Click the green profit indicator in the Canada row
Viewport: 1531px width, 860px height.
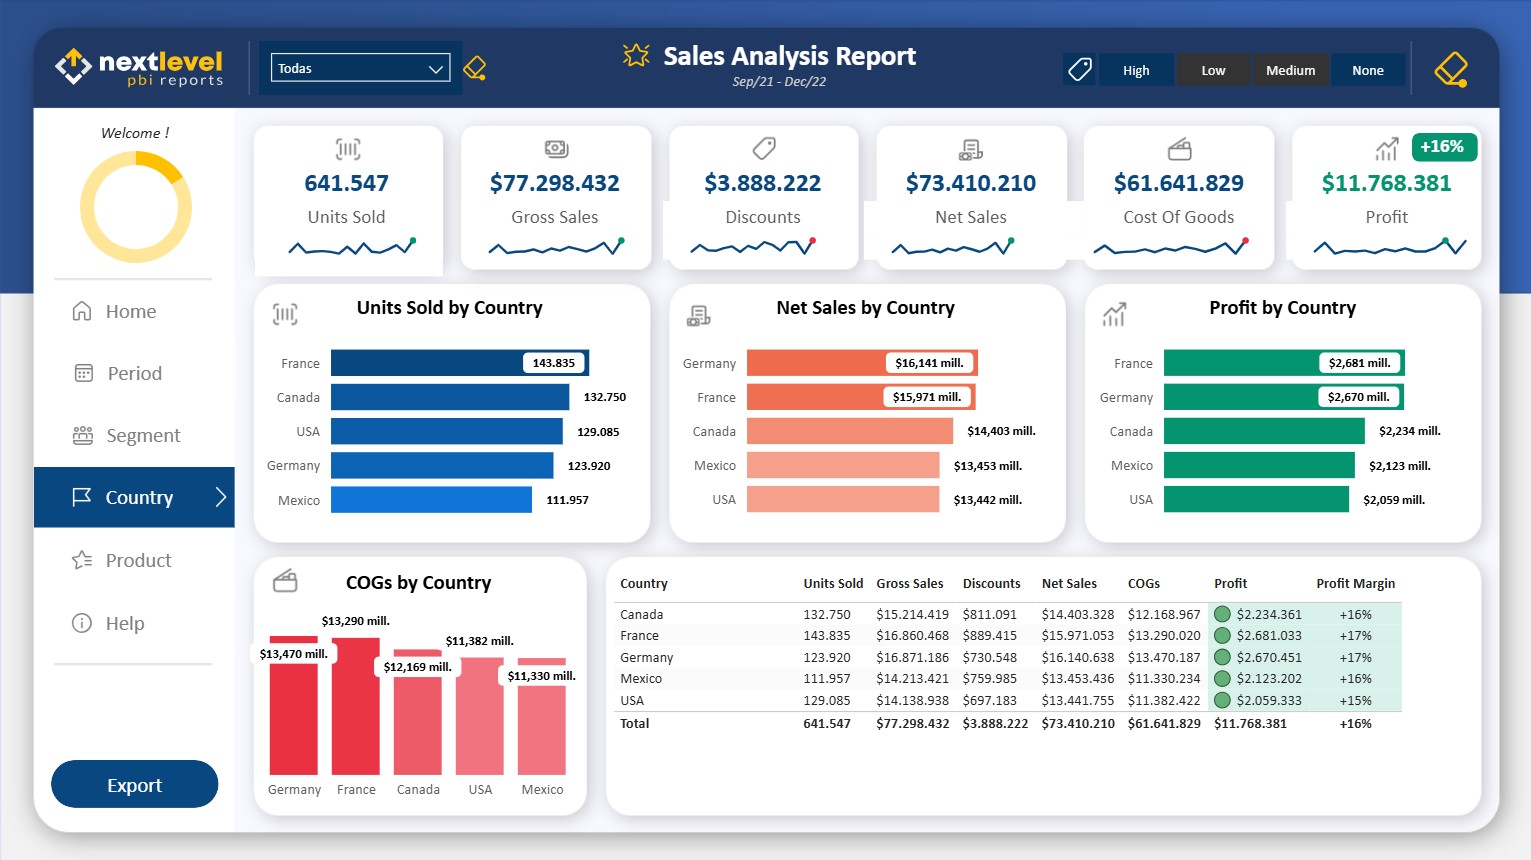pyautogui.click(x=1222, y=614)
